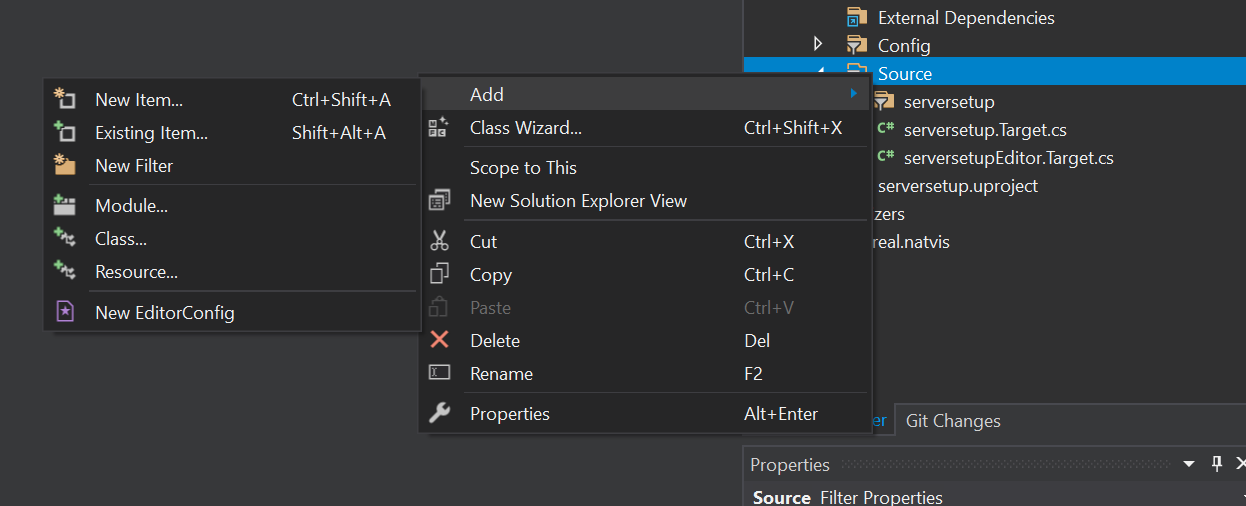The width and height of the screenshot is (1246, 506).
Task: Click the New Filter folder icon
Action: click(64, 165)
